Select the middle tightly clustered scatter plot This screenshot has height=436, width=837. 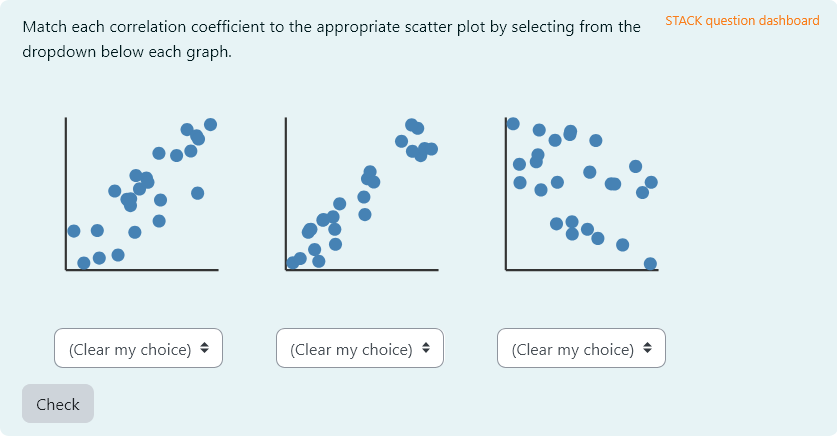361,195
